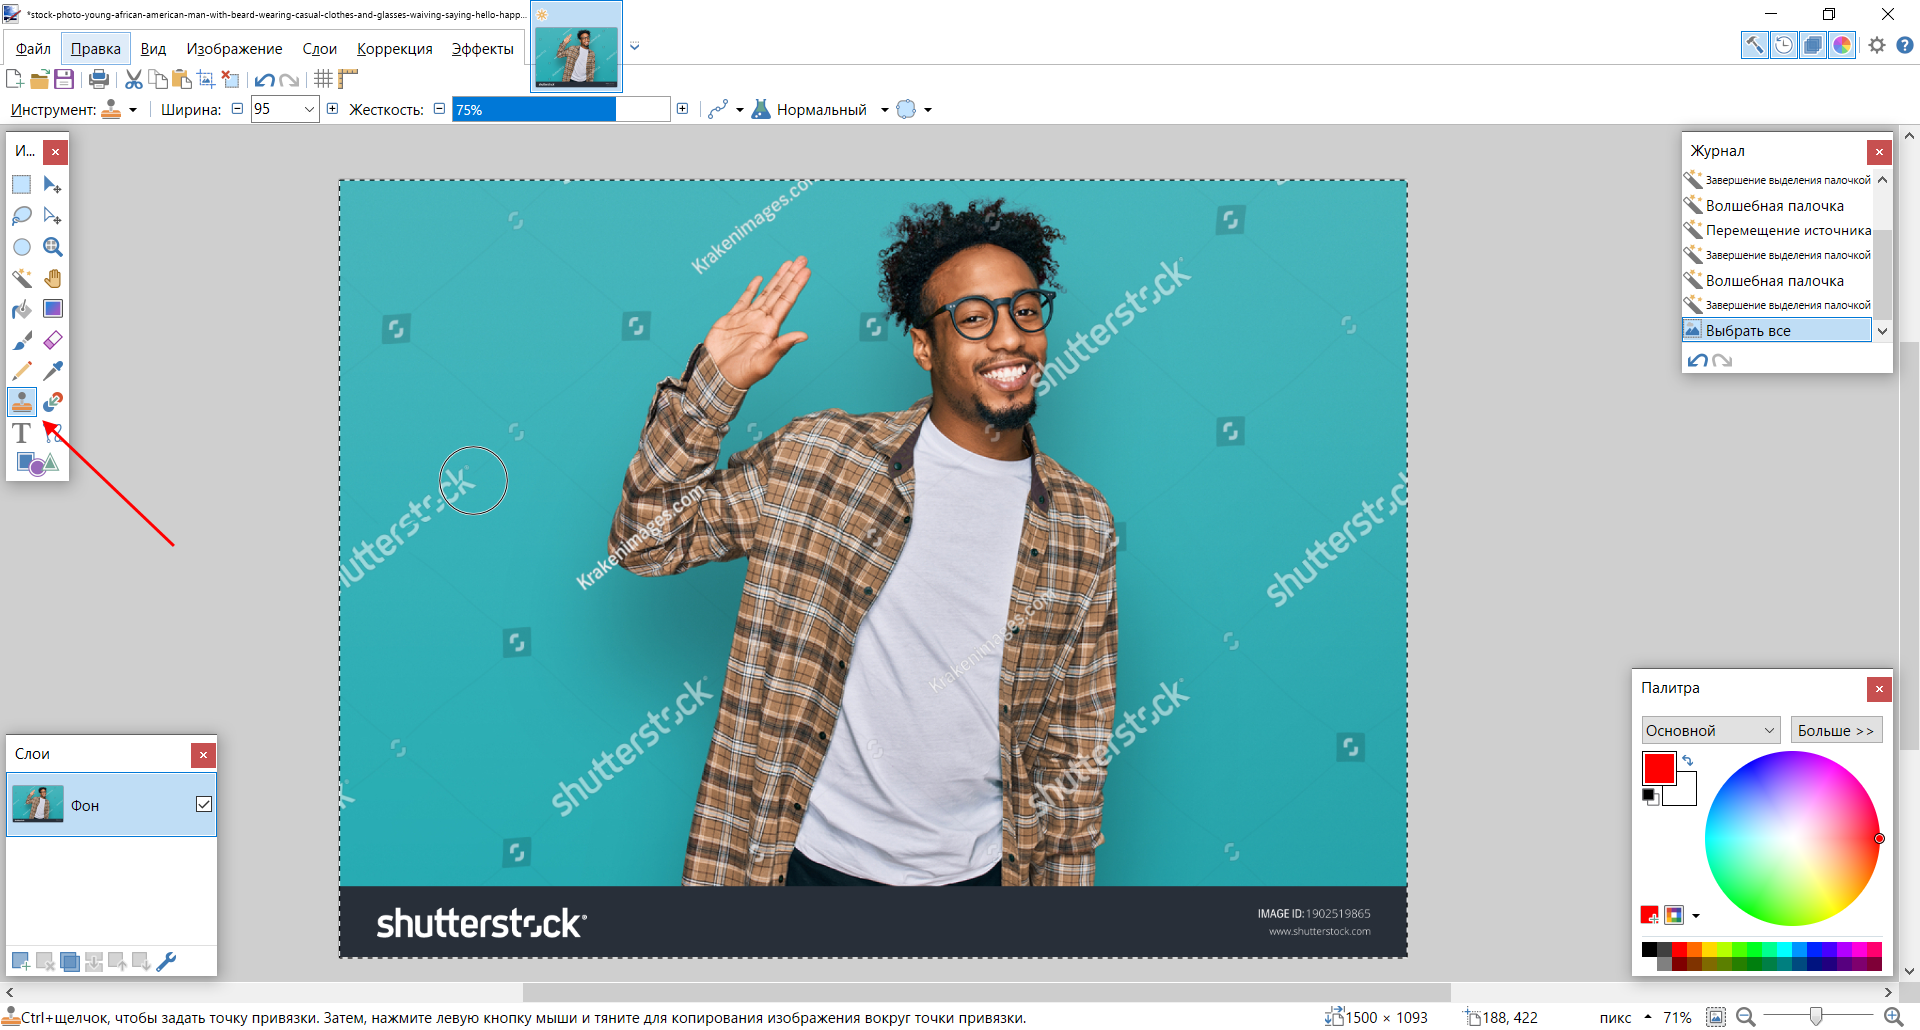Increase hardness with plus button
1920x1030 pixels.
[x=682, y=109]
